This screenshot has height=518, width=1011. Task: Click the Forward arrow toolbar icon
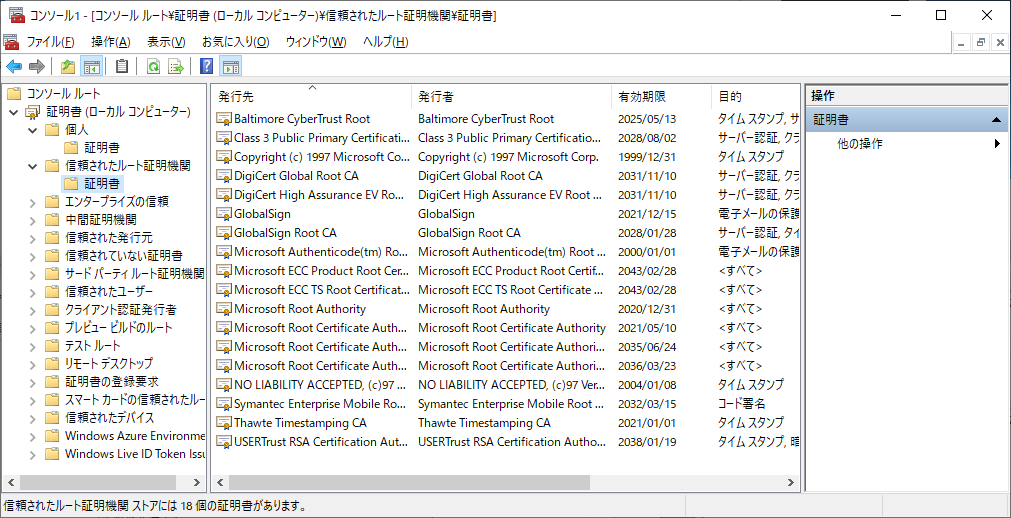tap(37, 66)
